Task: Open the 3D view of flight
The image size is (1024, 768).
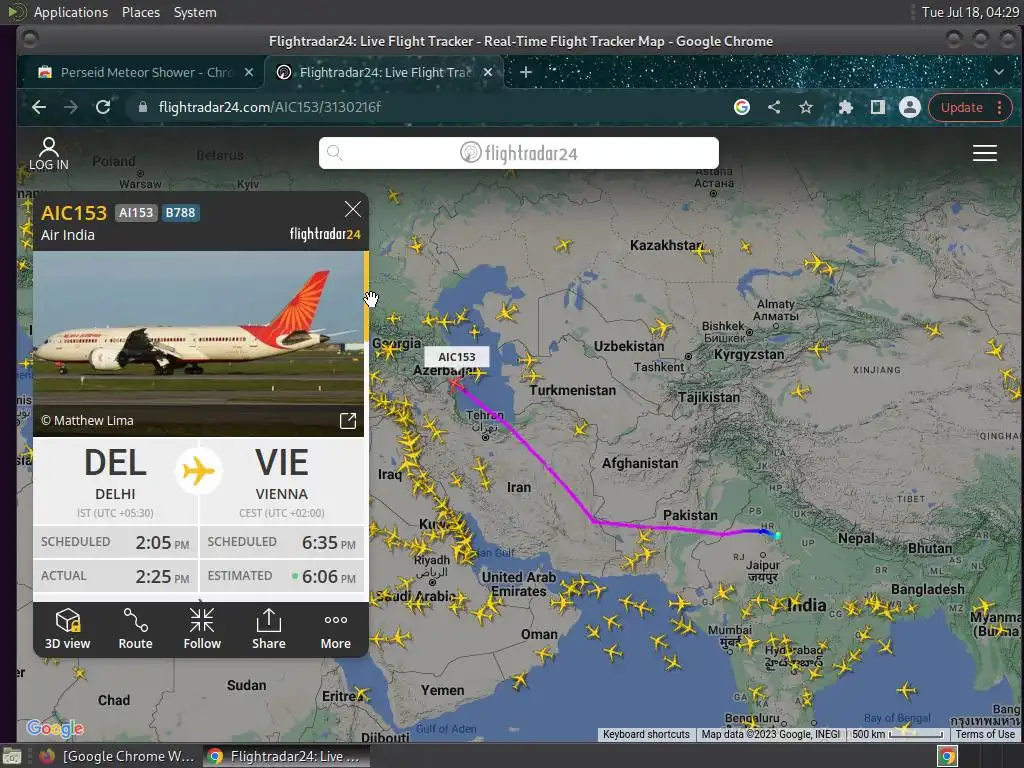Action: [x=67, y=629]
